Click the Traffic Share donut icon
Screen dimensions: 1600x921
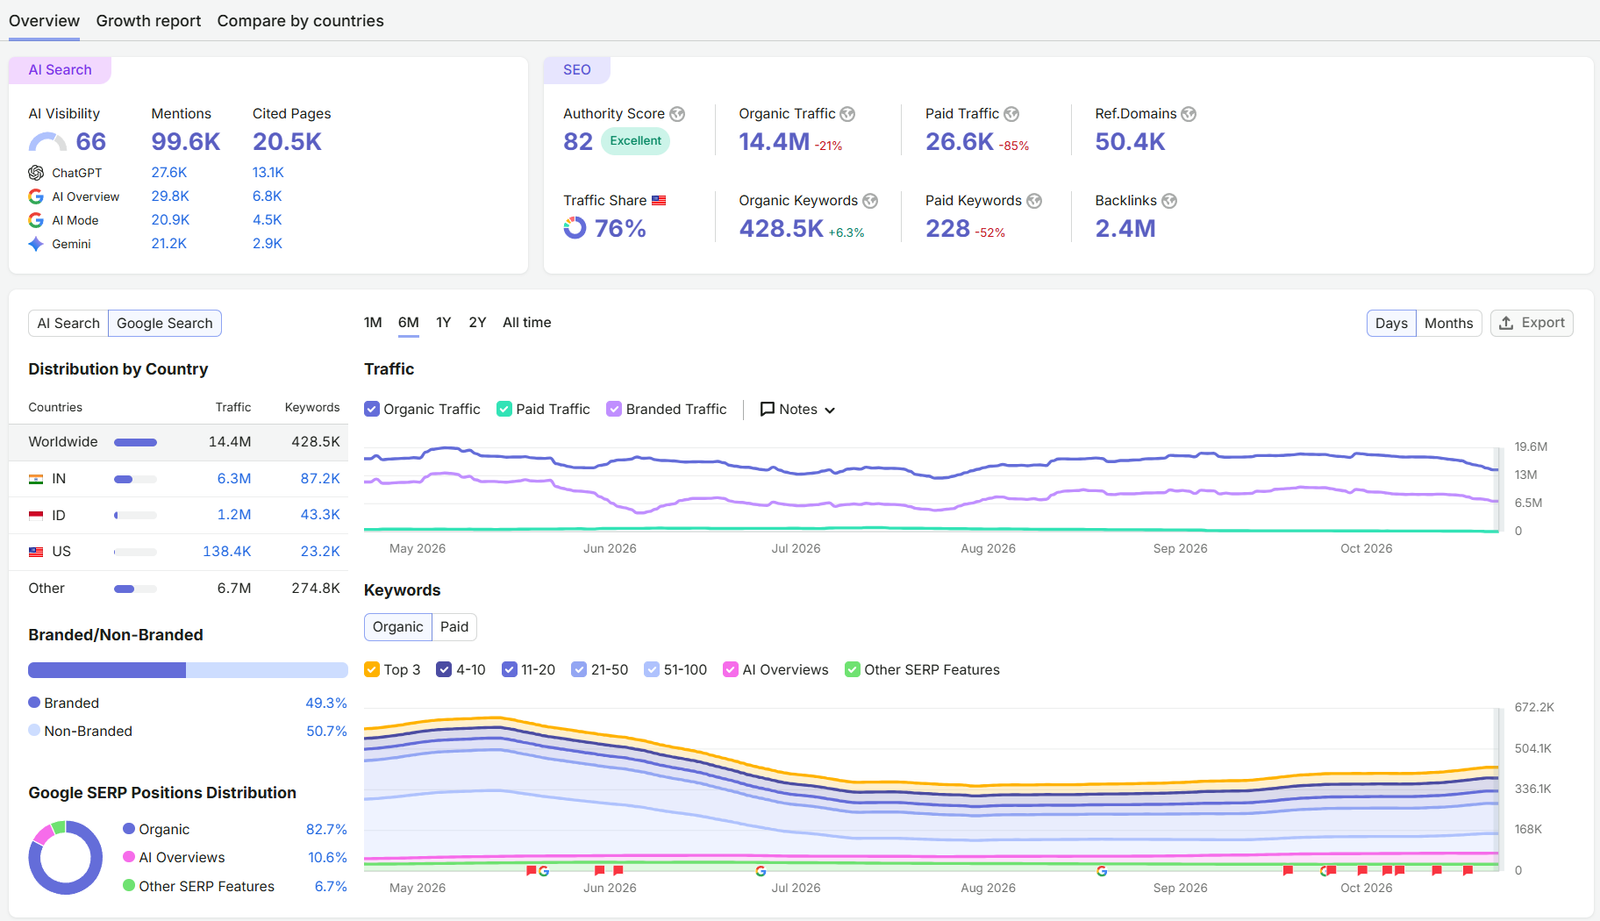click(575, 228)
